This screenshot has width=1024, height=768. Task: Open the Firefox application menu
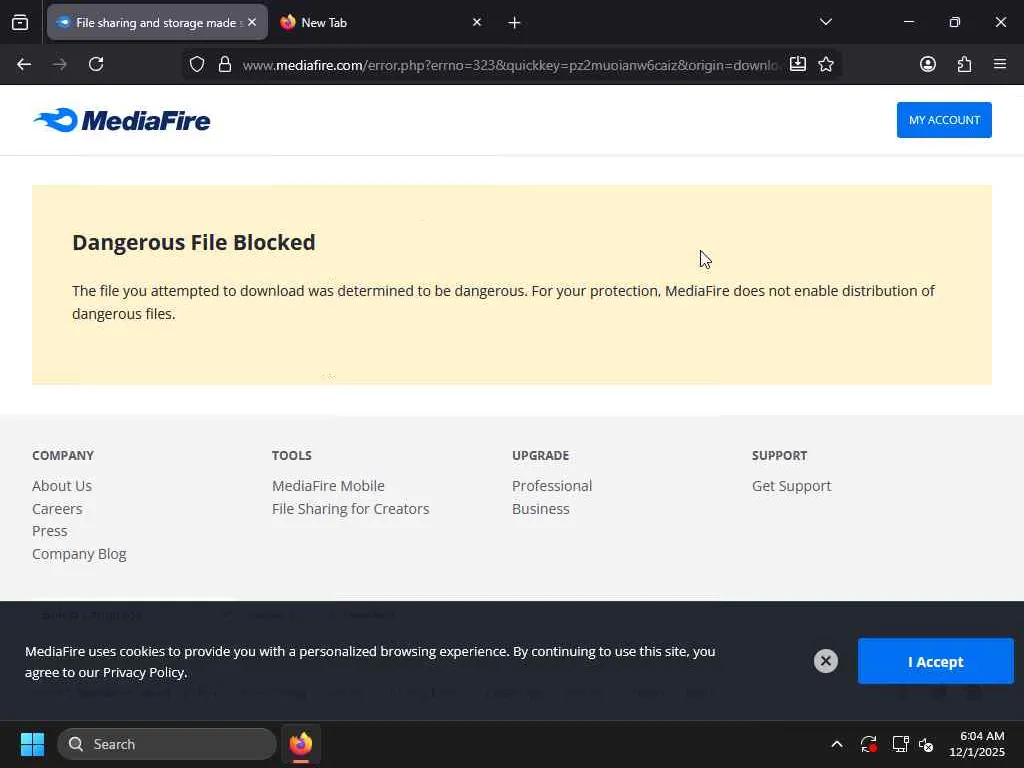pos(999,64)
